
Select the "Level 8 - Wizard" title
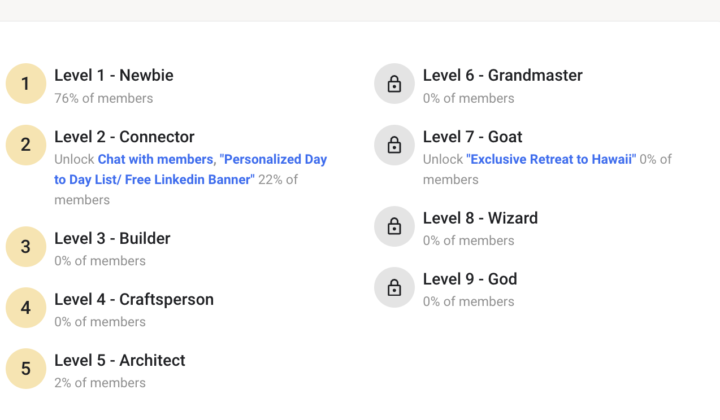pos(480,218)
